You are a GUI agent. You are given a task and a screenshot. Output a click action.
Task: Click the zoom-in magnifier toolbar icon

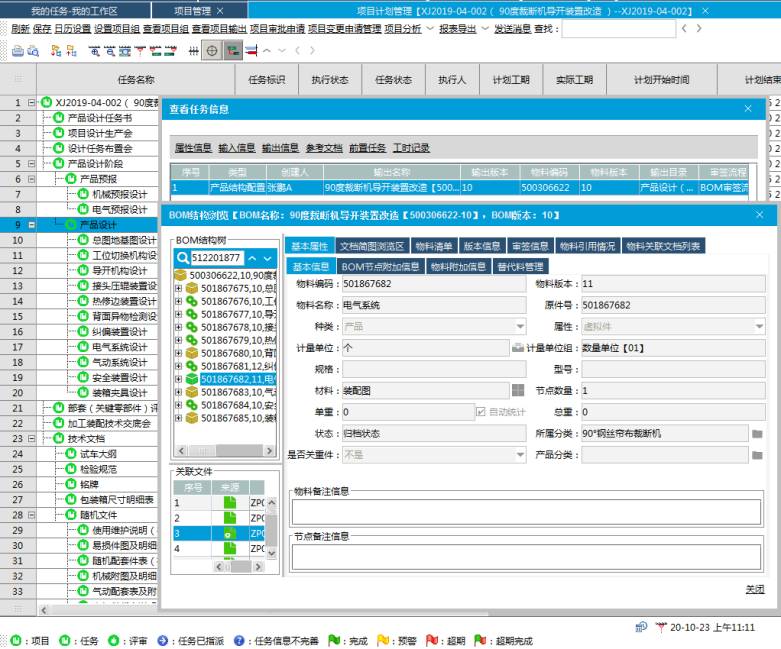coord(95,50)
